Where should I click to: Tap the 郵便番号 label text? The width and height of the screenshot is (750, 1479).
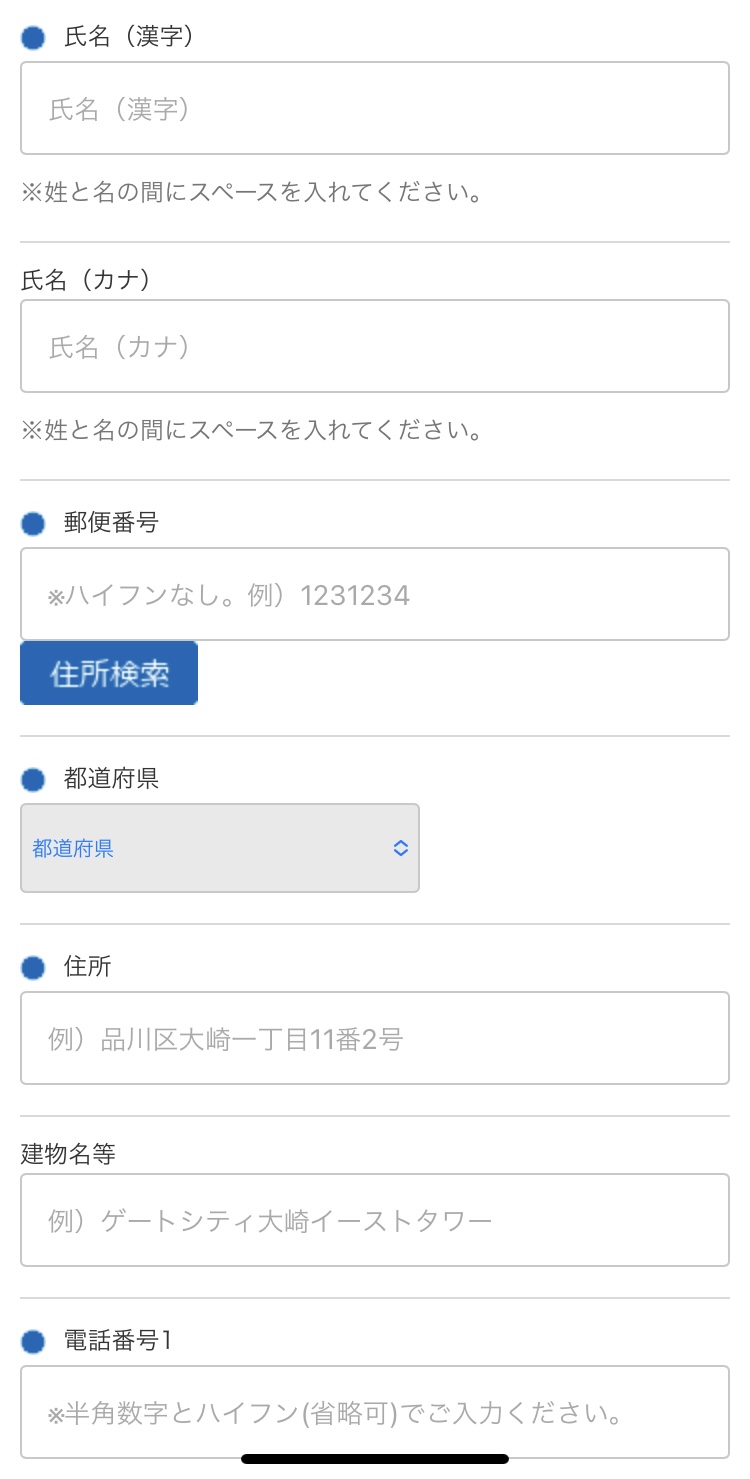tap(111, 522)
